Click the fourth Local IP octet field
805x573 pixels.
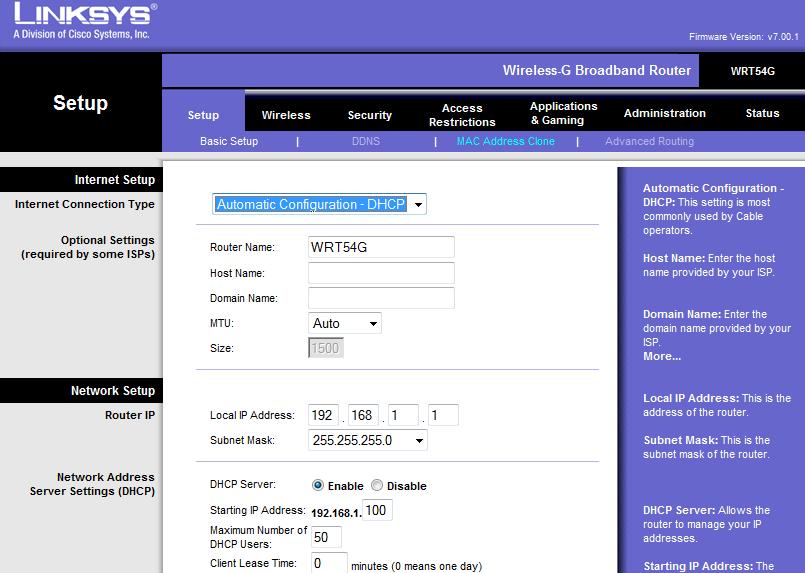pyautogui.click(x=443, y=415)
